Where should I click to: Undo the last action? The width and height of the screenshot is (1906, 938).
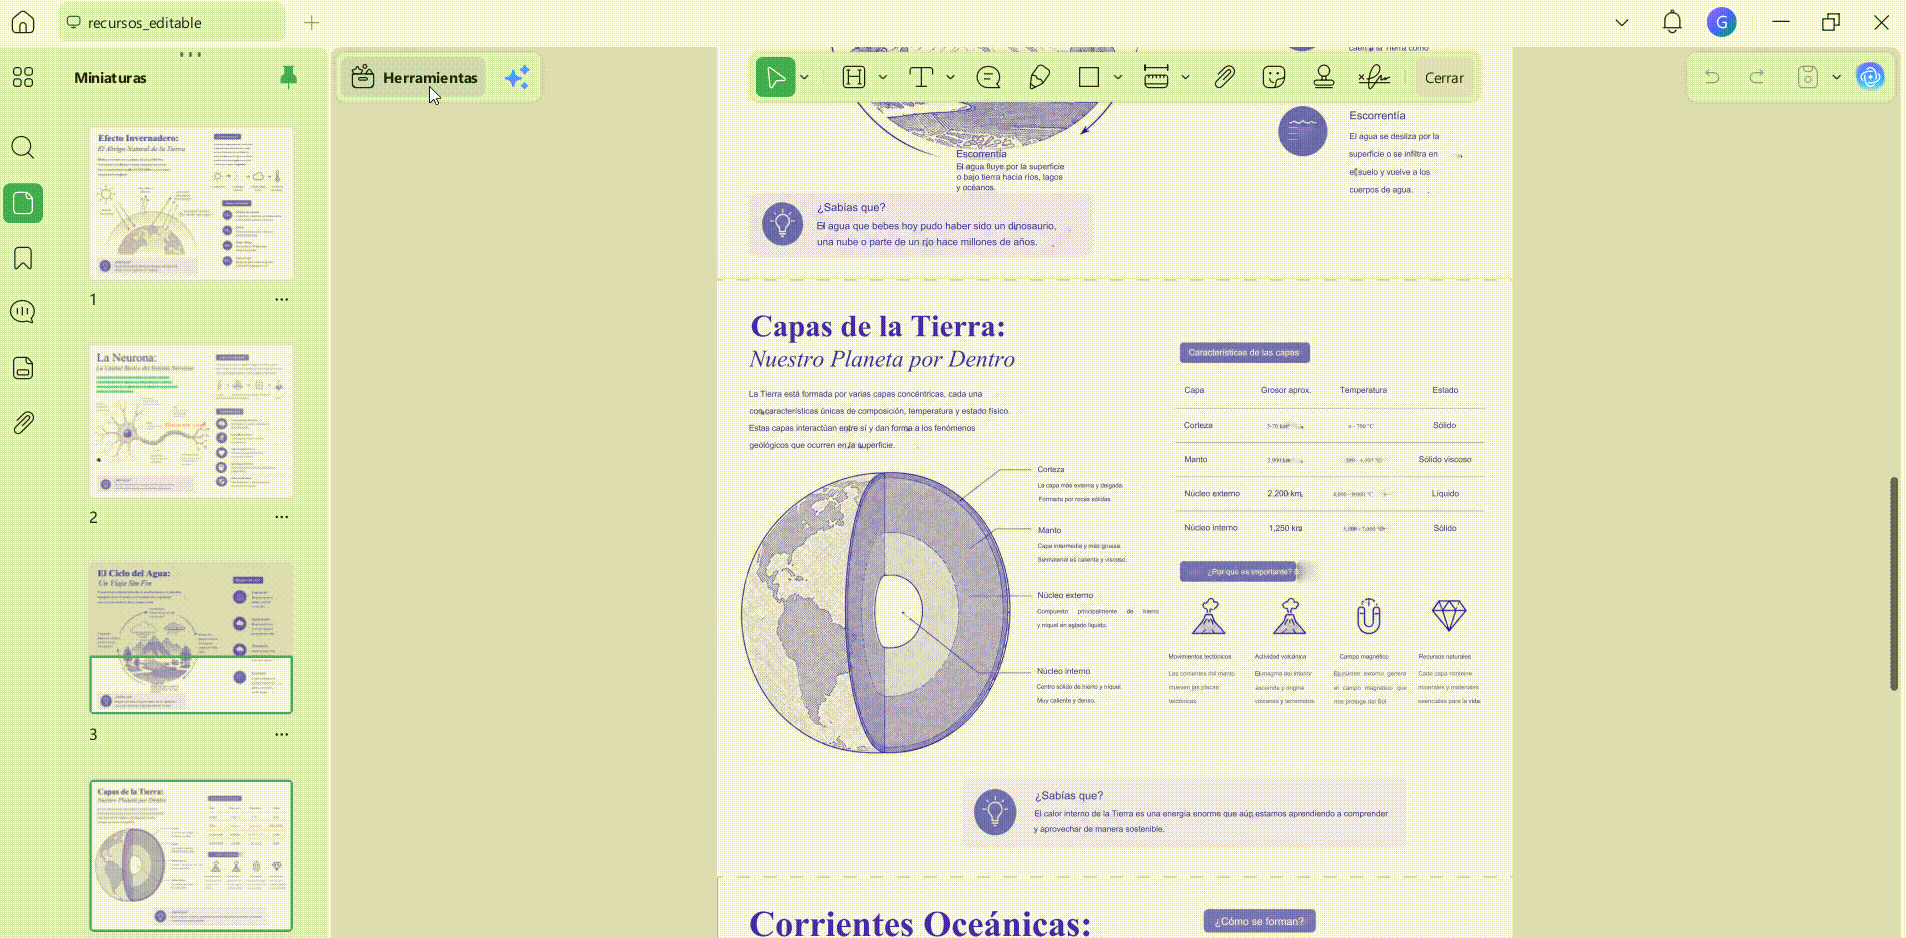pyautogui.click(x=1712, y=77)
